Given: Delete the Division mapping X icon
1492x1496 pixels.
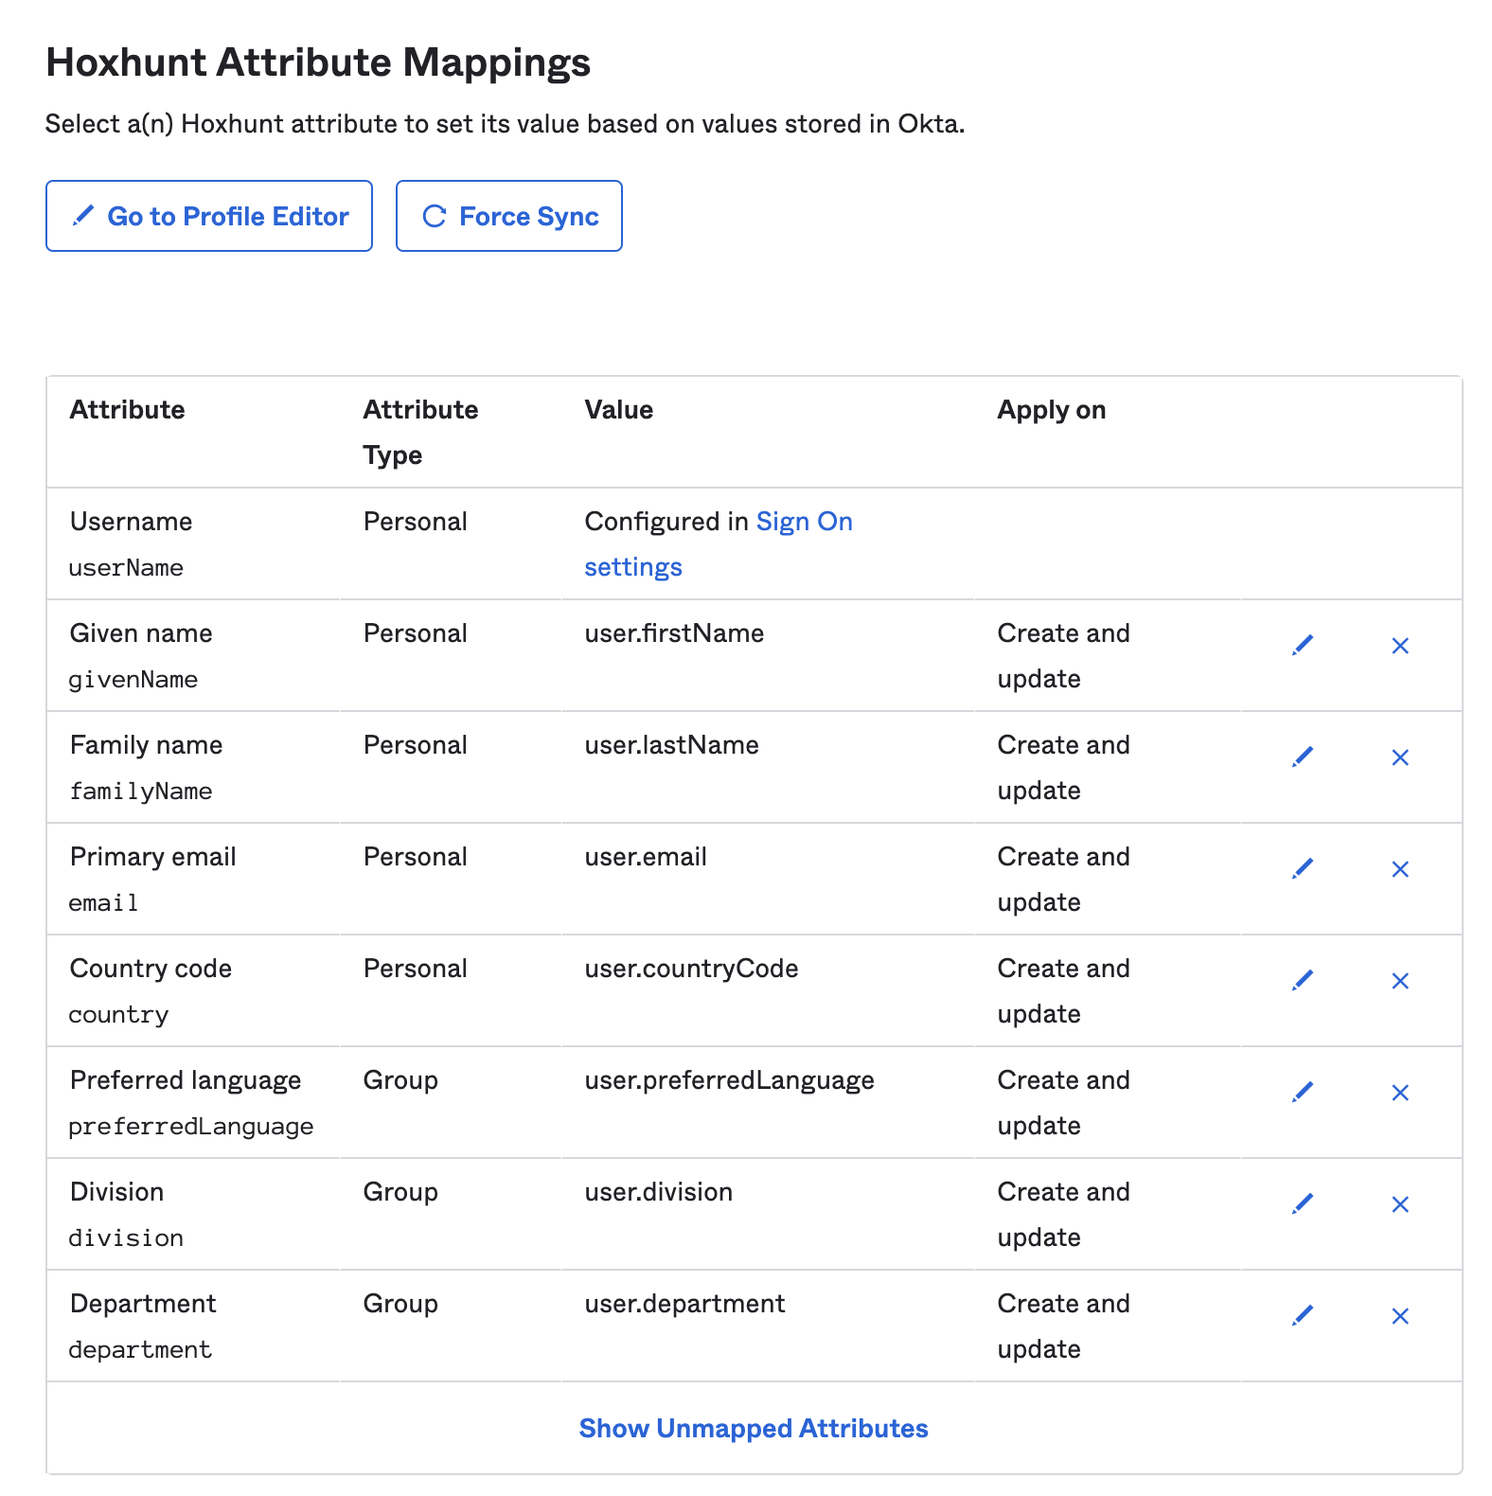Looking at the screenshot, I should [x=1400, y=1205].
